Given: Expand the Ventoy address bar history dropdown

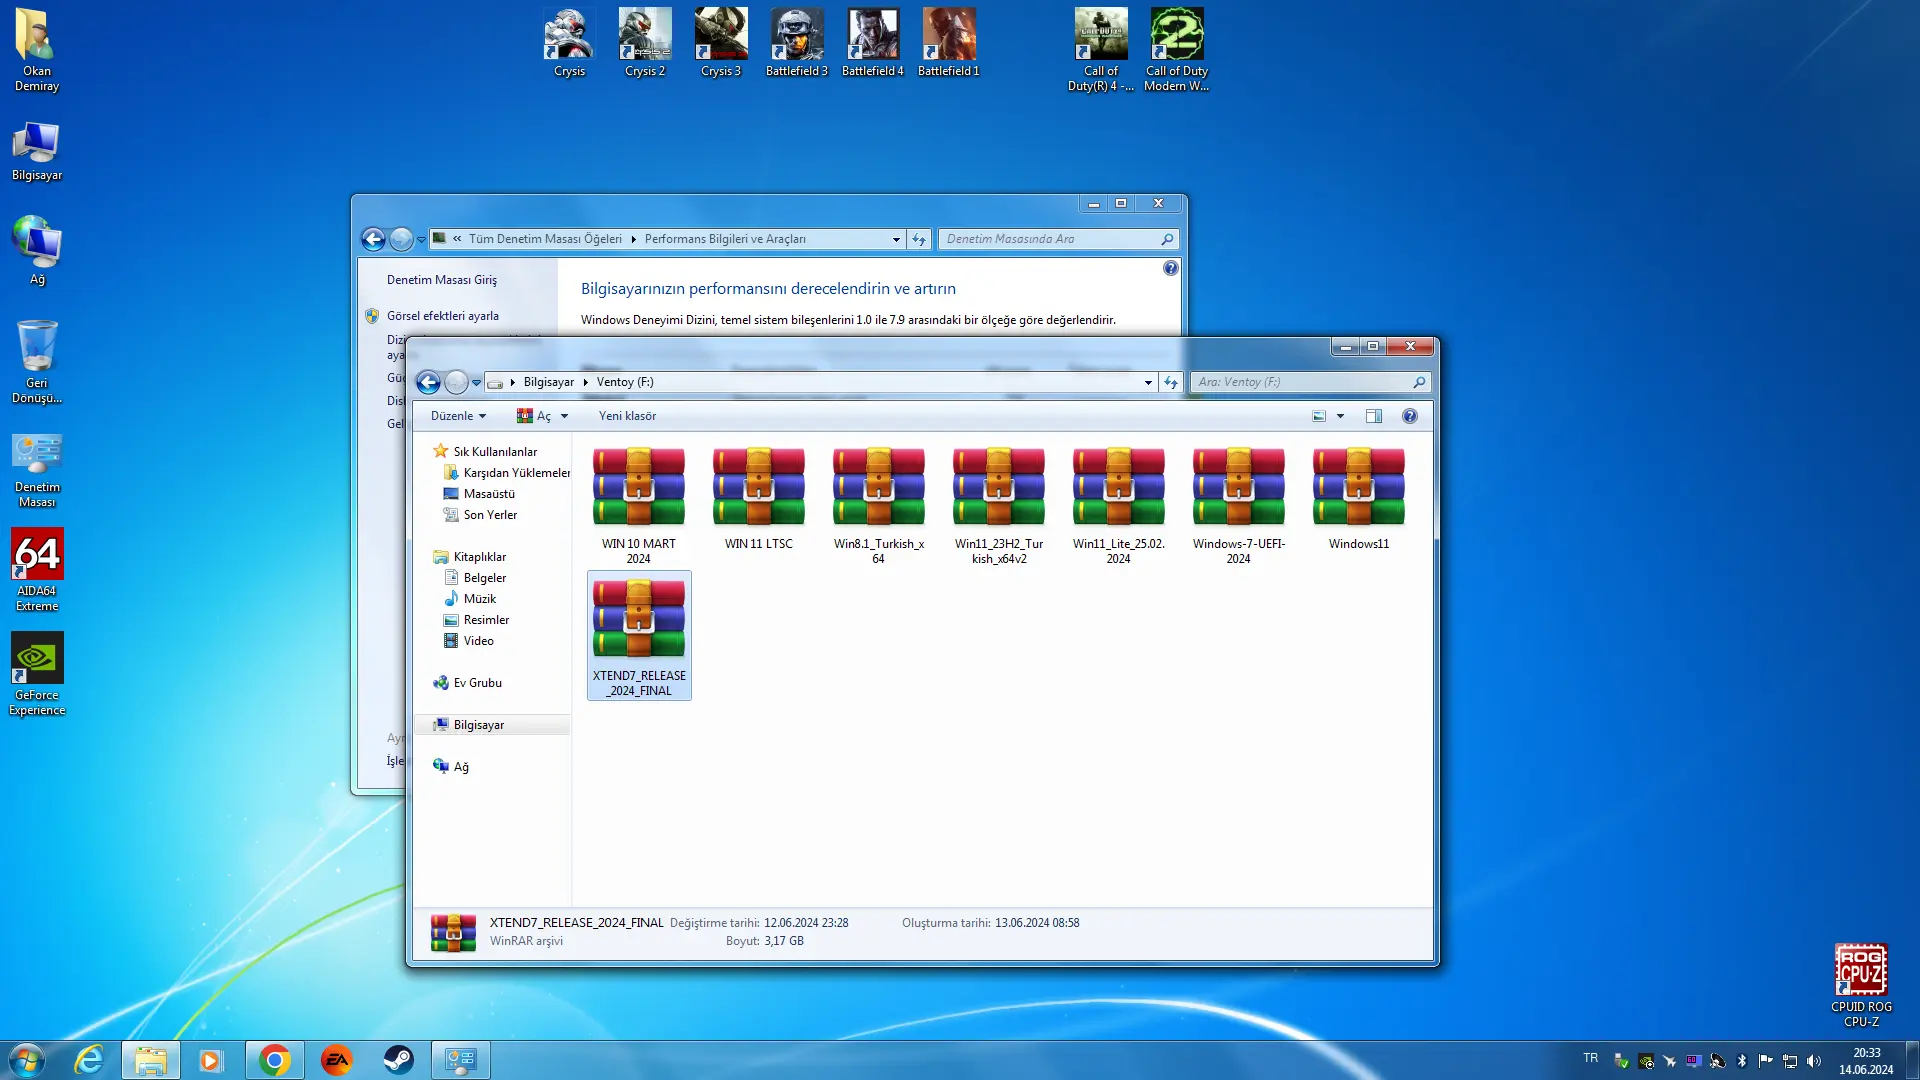Looking at the screenshot, I should (x=1148, y=382).
